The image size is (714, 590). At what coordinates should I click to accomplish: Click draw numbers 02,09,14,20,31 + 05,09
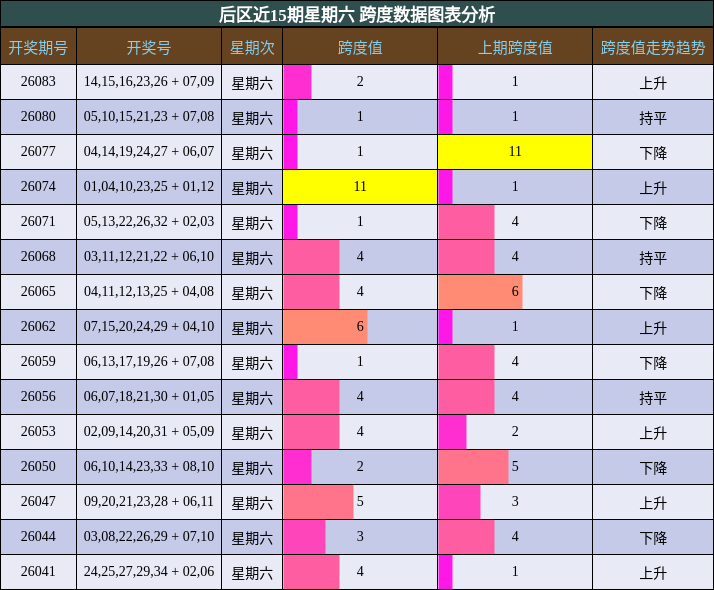[x=149, y=432]
